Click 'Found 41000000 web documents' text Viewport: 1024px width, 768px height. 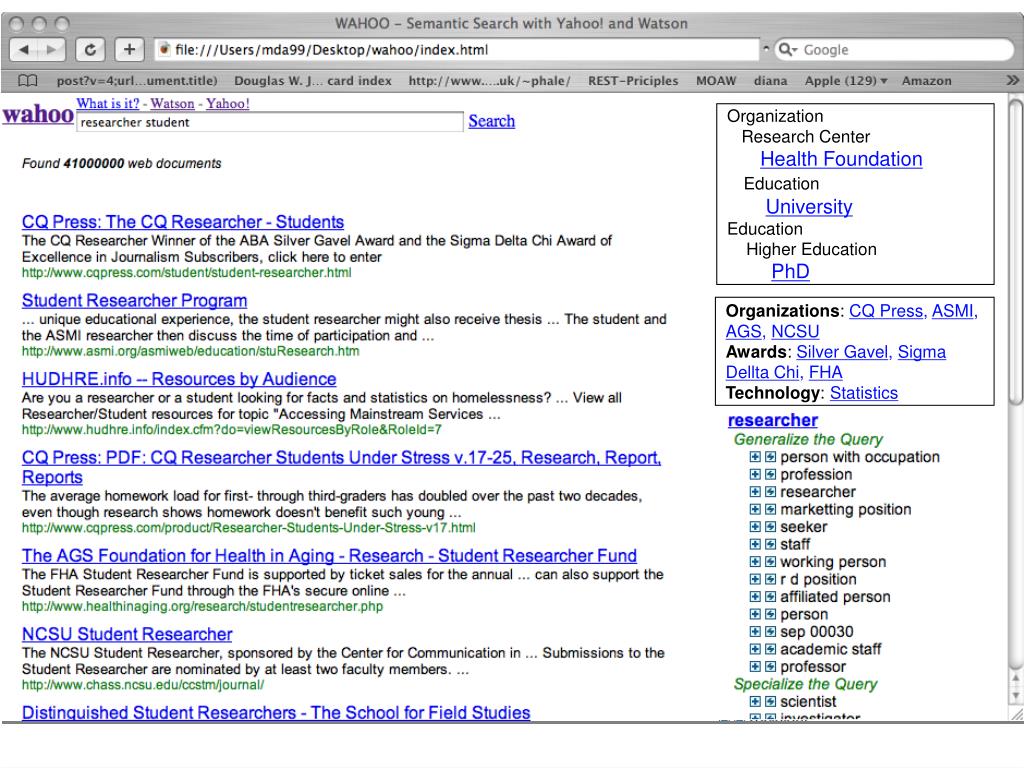pyautogui.click(x=121, y=163)
